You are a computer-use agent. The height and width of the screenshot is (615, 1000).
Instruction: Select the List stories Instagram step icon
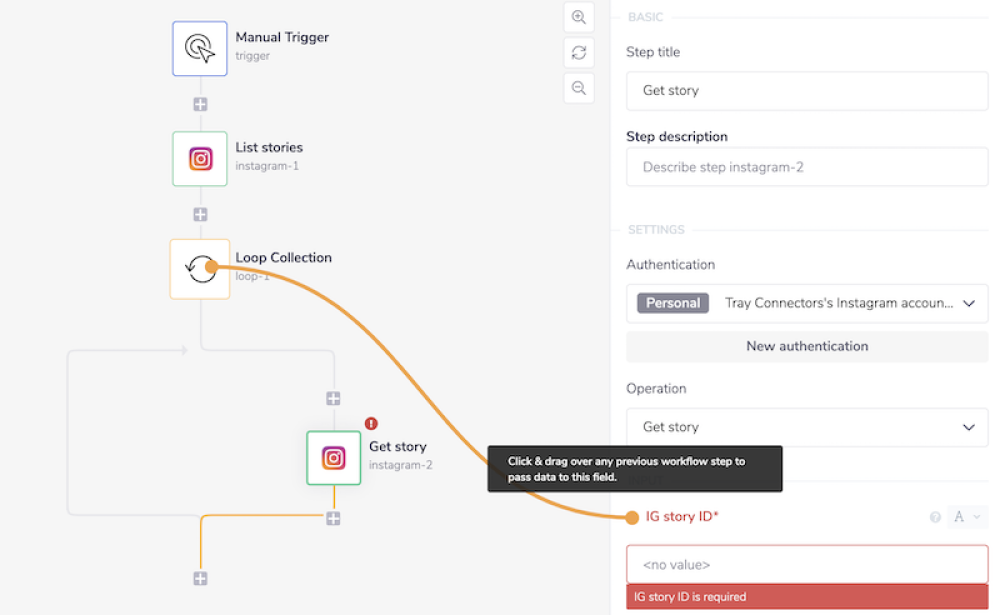pyautogui.click(x=200, y=158)
